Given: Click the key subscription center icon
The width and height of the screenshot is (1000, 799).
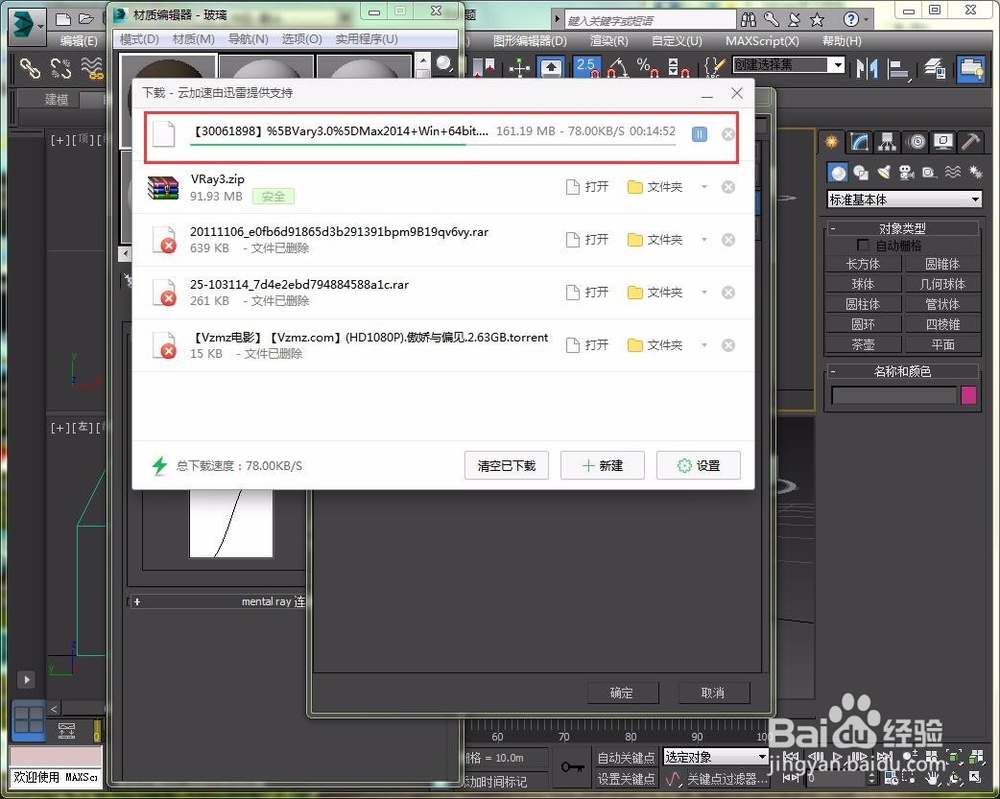Looking at the screenshot, I should tap(771, 20).
